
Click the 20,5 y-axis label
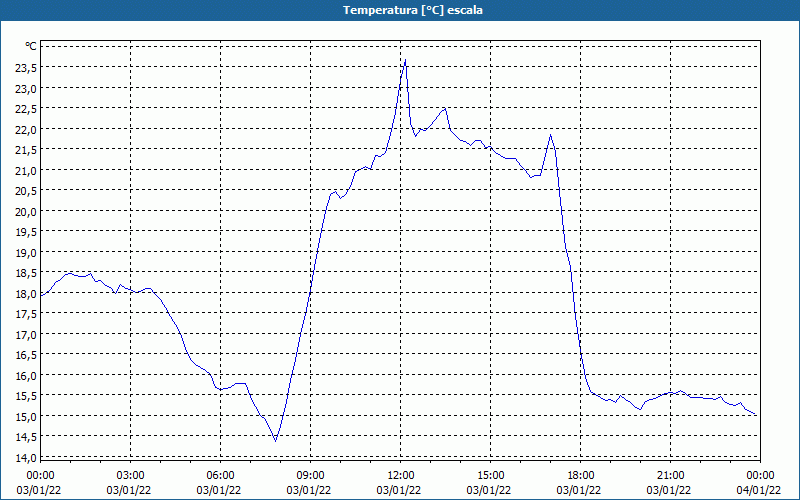tap(27, 191)
